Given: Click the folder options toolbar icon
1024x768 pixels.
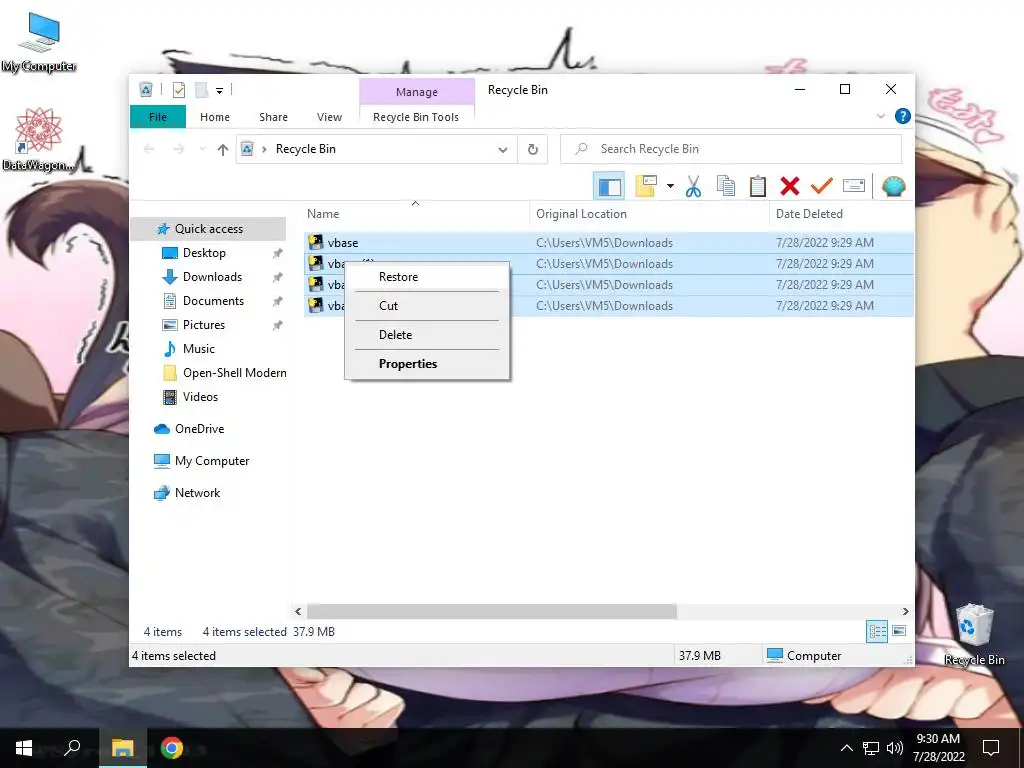Looking at the screenshot, I should click(645, 186).
